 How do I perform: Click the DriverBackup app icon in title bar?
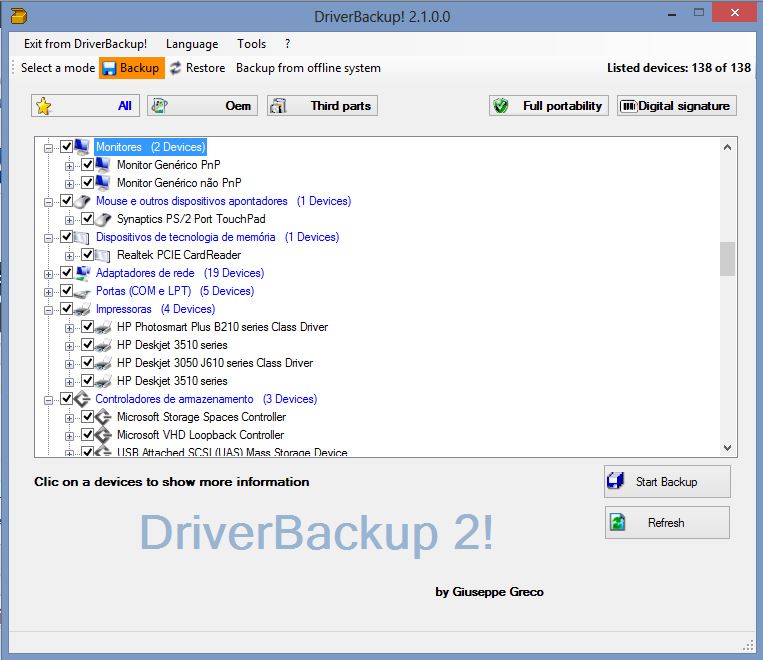19,16
